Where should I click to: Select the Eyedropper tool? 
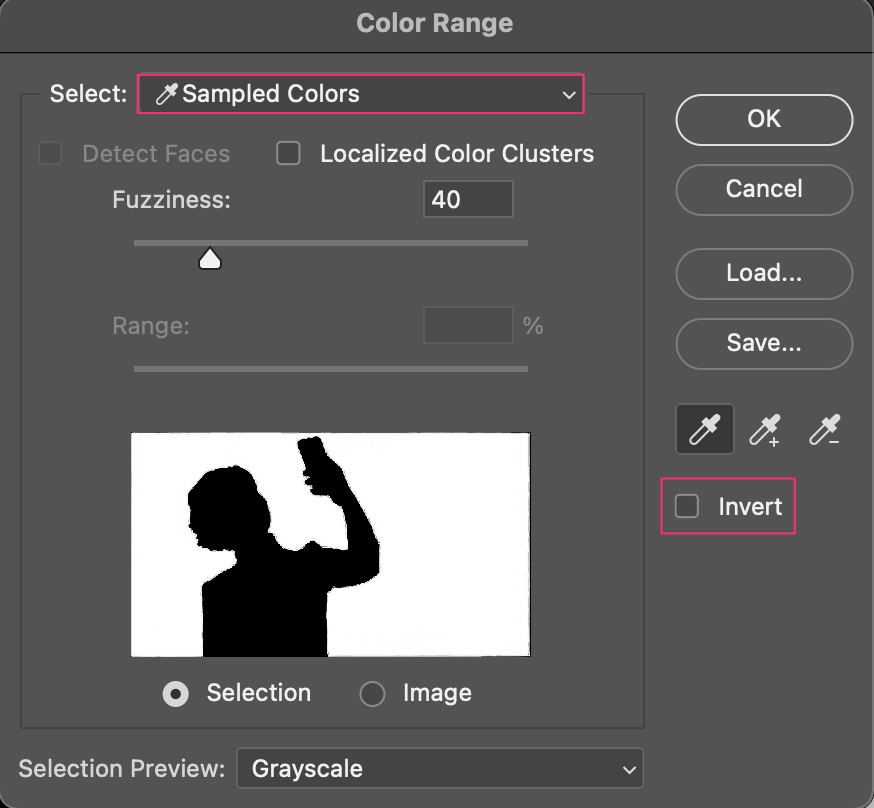[x=705, y=429]
